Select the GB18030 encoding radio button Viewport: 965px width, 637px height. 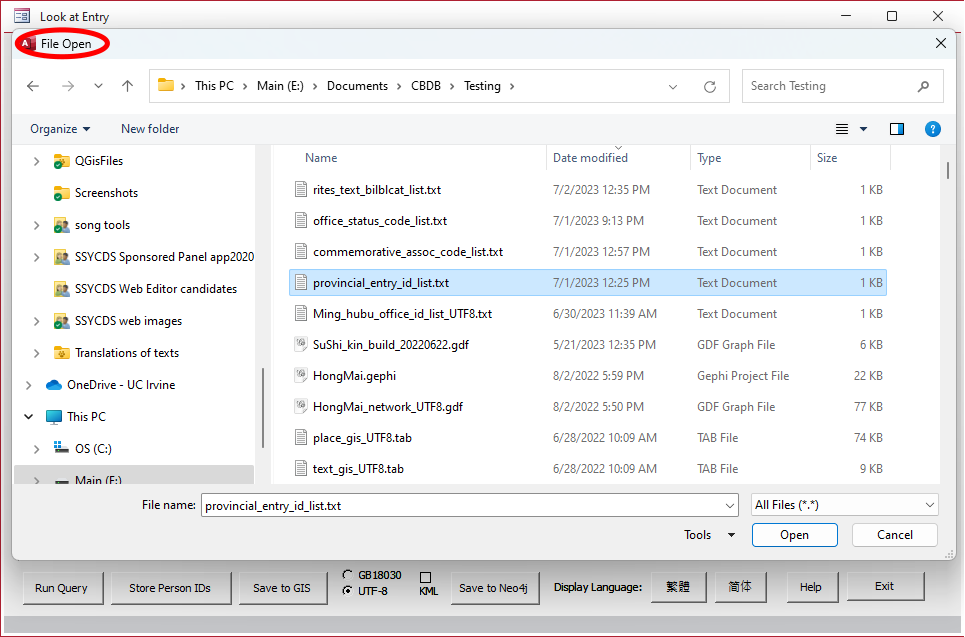tap(347, 575)
